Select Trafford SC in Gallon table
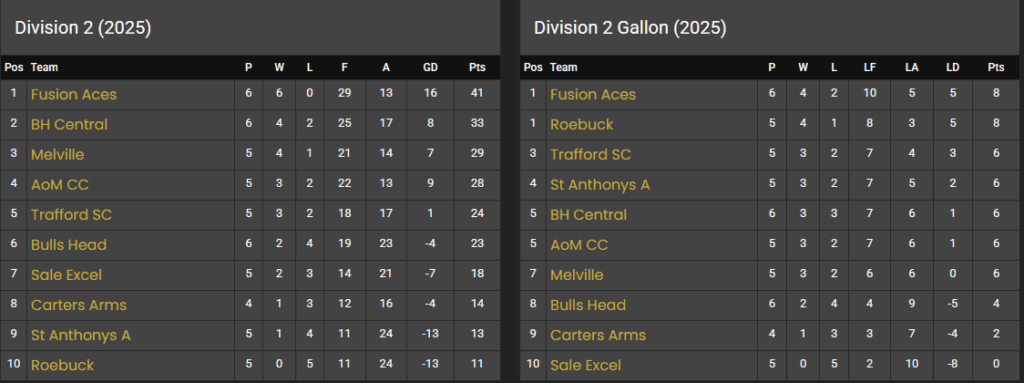Screen dimensions: 1024x383 tap(590, 154)
